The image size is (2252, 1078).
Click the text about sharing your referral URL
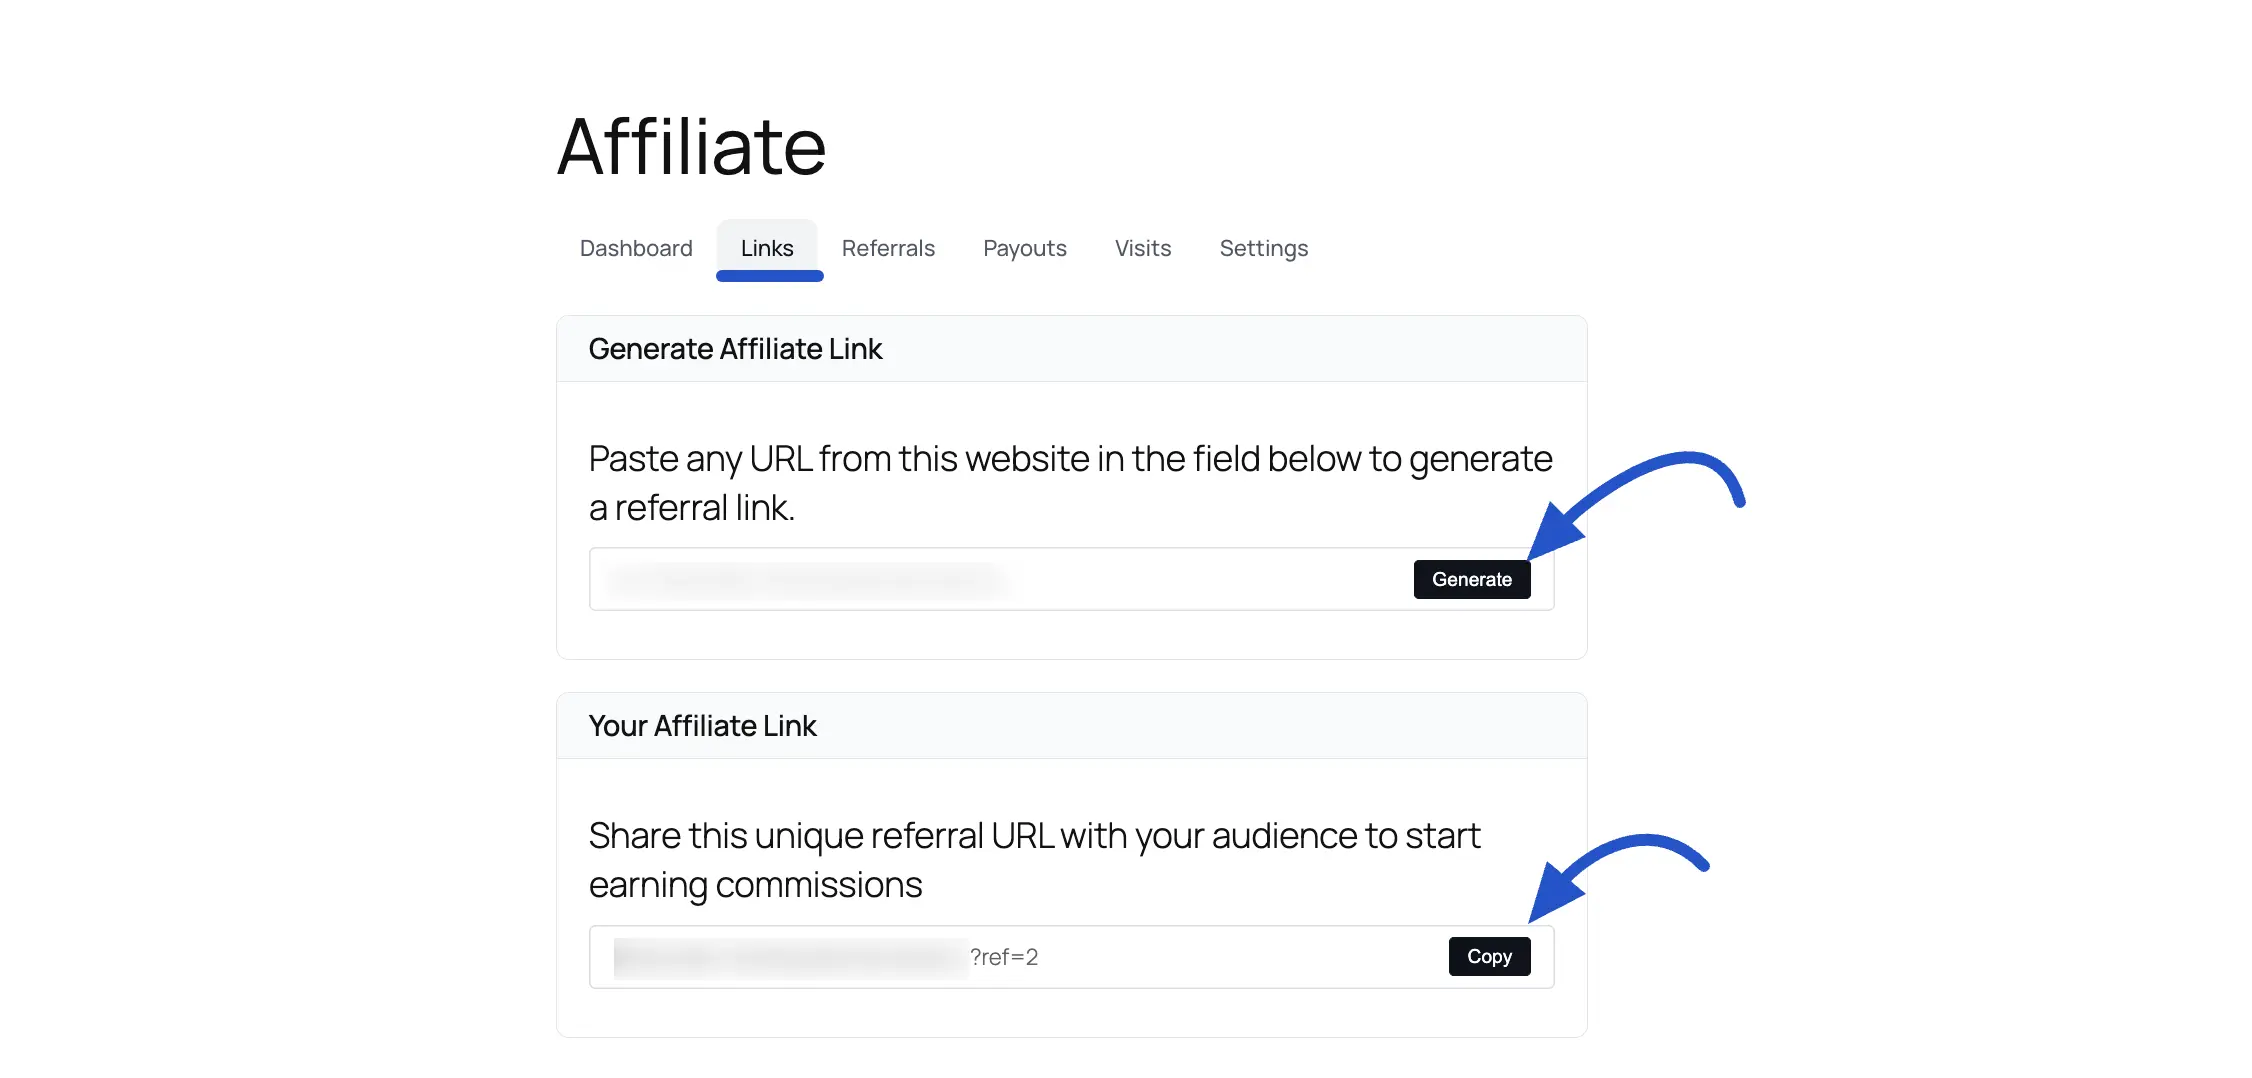[1035, 859]
